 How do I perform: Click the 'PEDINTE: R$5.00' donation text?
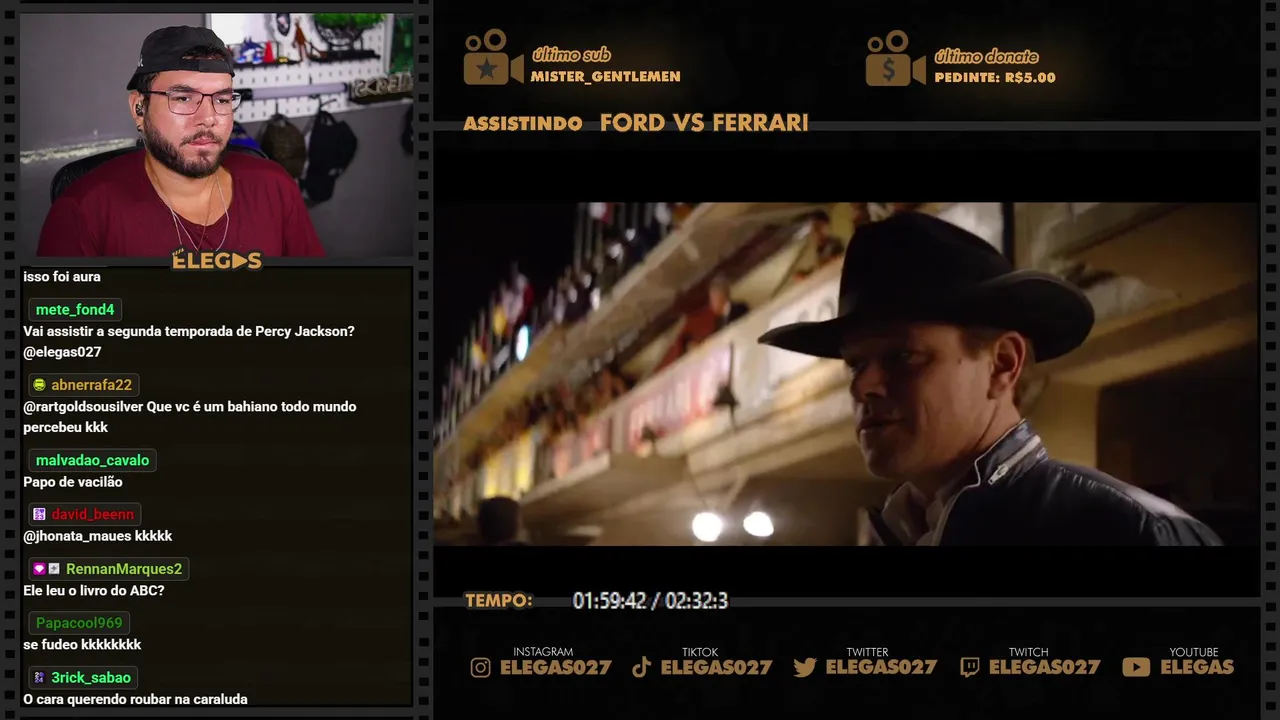(x=995, y=77)
